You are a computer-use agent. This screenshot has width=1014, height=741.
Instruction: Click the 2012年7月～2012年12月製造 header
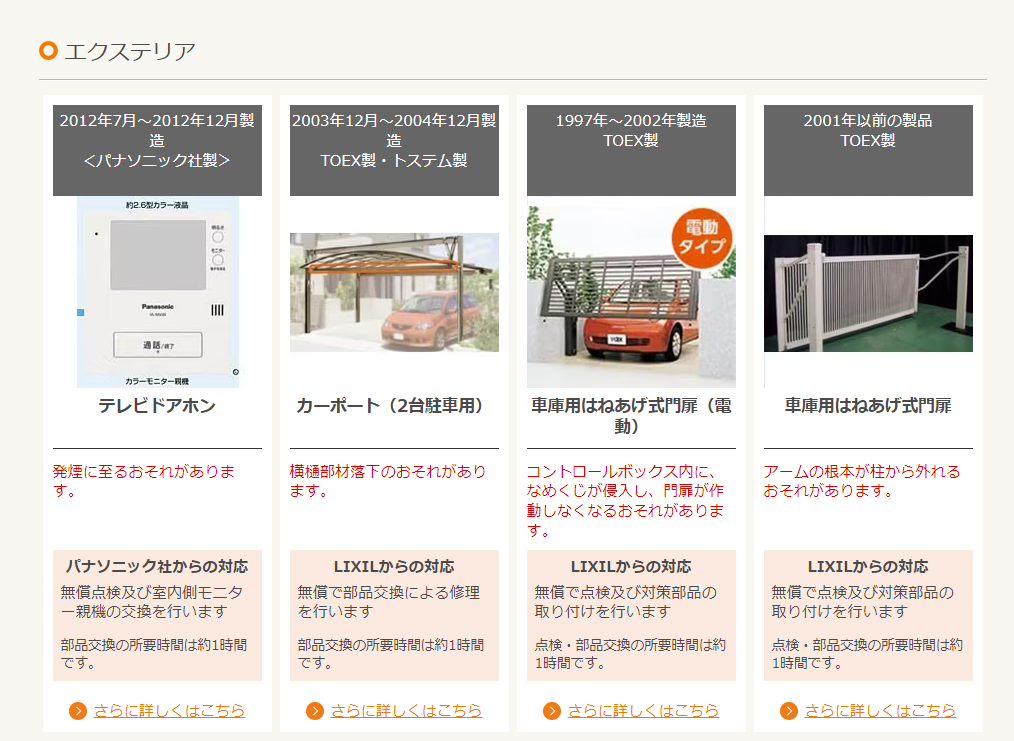(157, 140)
